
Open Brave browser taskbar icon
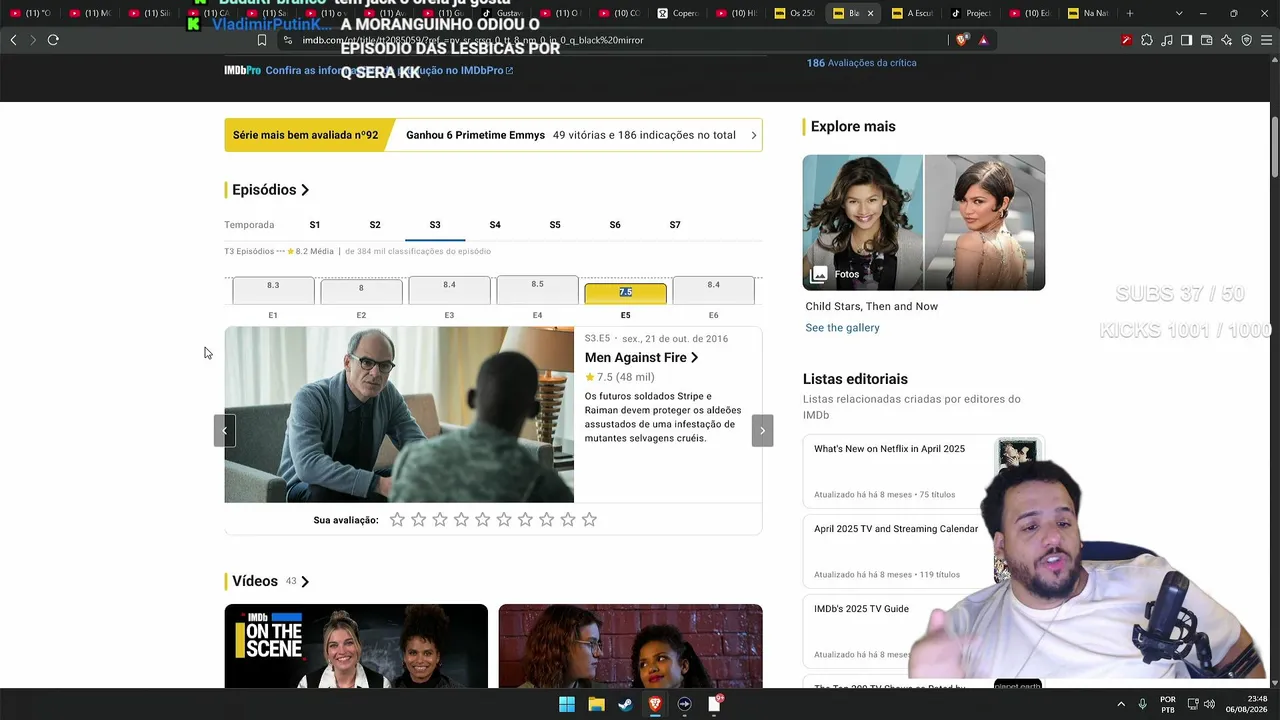tap(655, 704)
